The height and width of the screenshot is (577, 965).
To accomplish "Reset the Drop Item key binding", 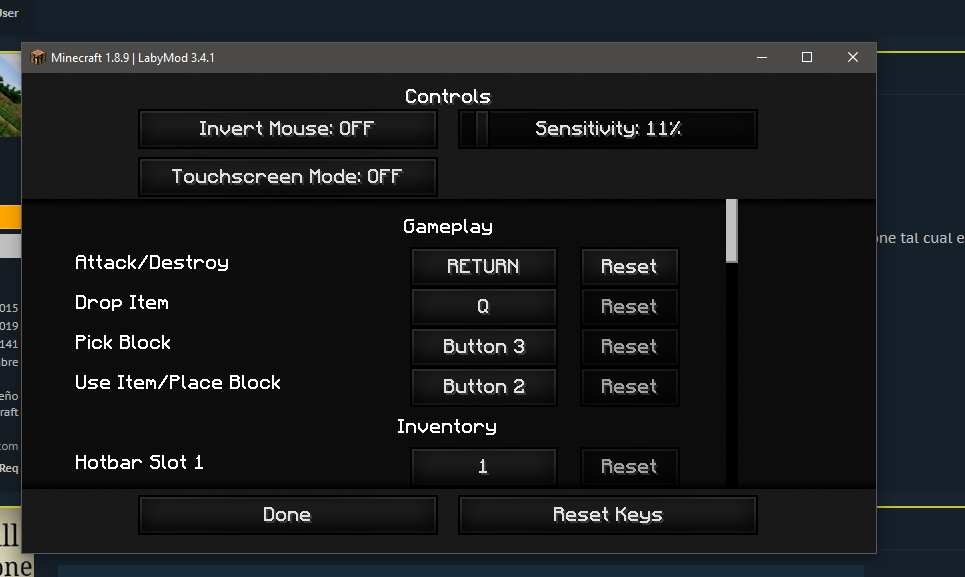I will (630, 307).
